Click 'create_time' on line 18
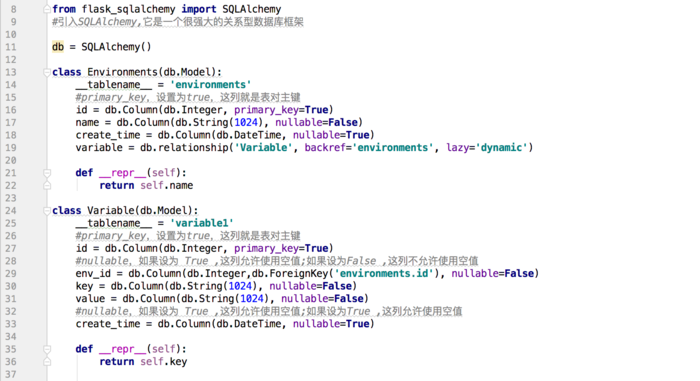The height and width of the screenshot is (381, 700). [x=108, y=135]
